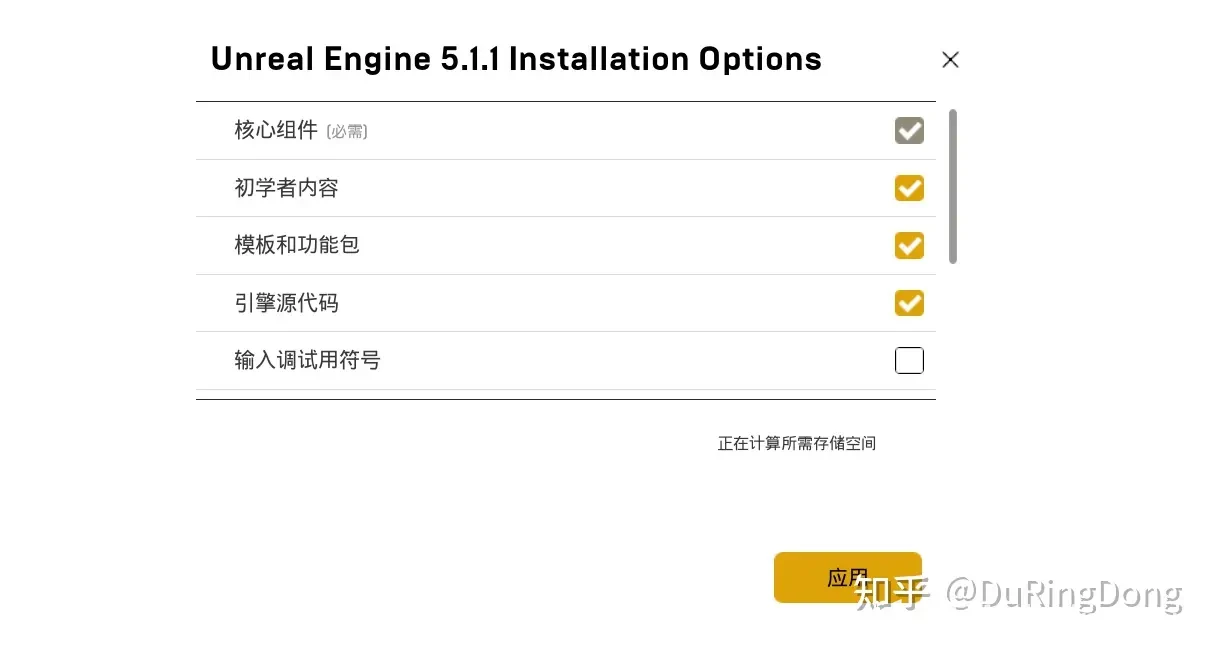The width and height of the screenshot is (1212, 647).
Task: Click the @DuRingDong watermark text
Action: coord(1064,594)
